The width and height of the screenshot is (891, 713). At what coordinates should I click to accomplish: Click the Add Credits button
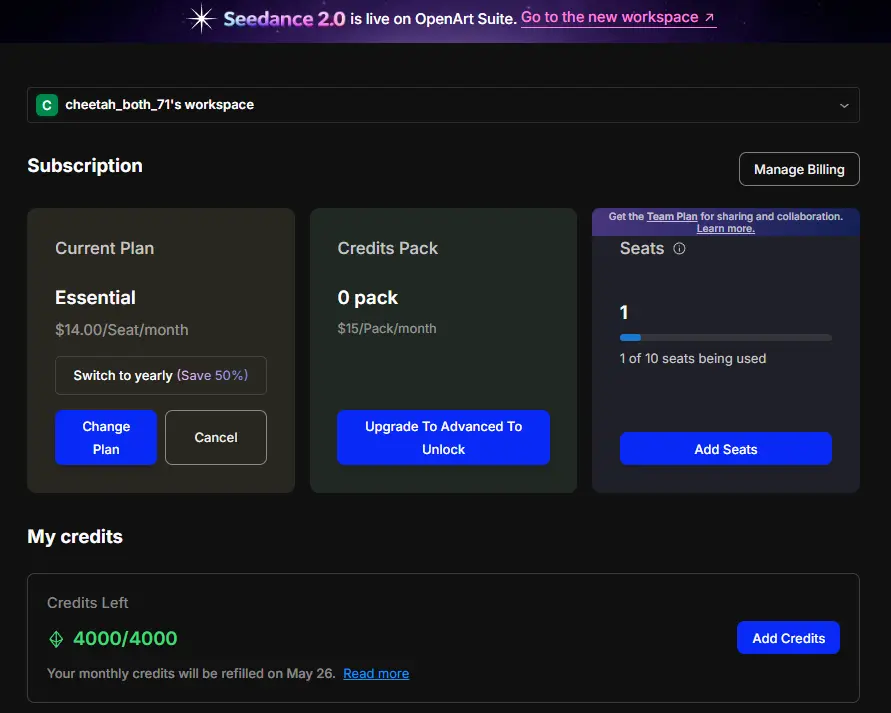788,638
